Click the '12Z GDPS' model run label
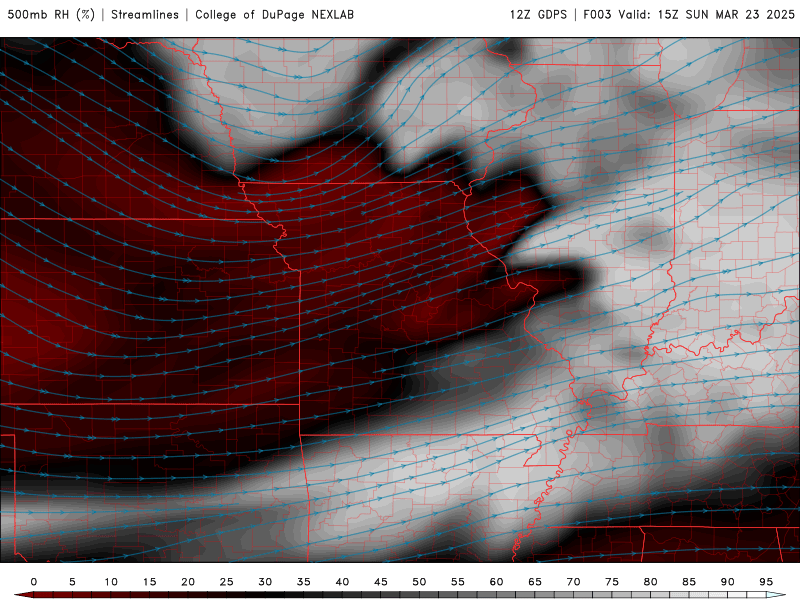This screenshot has width=800, height=600. pyautogui.click(x=538, y=14)
